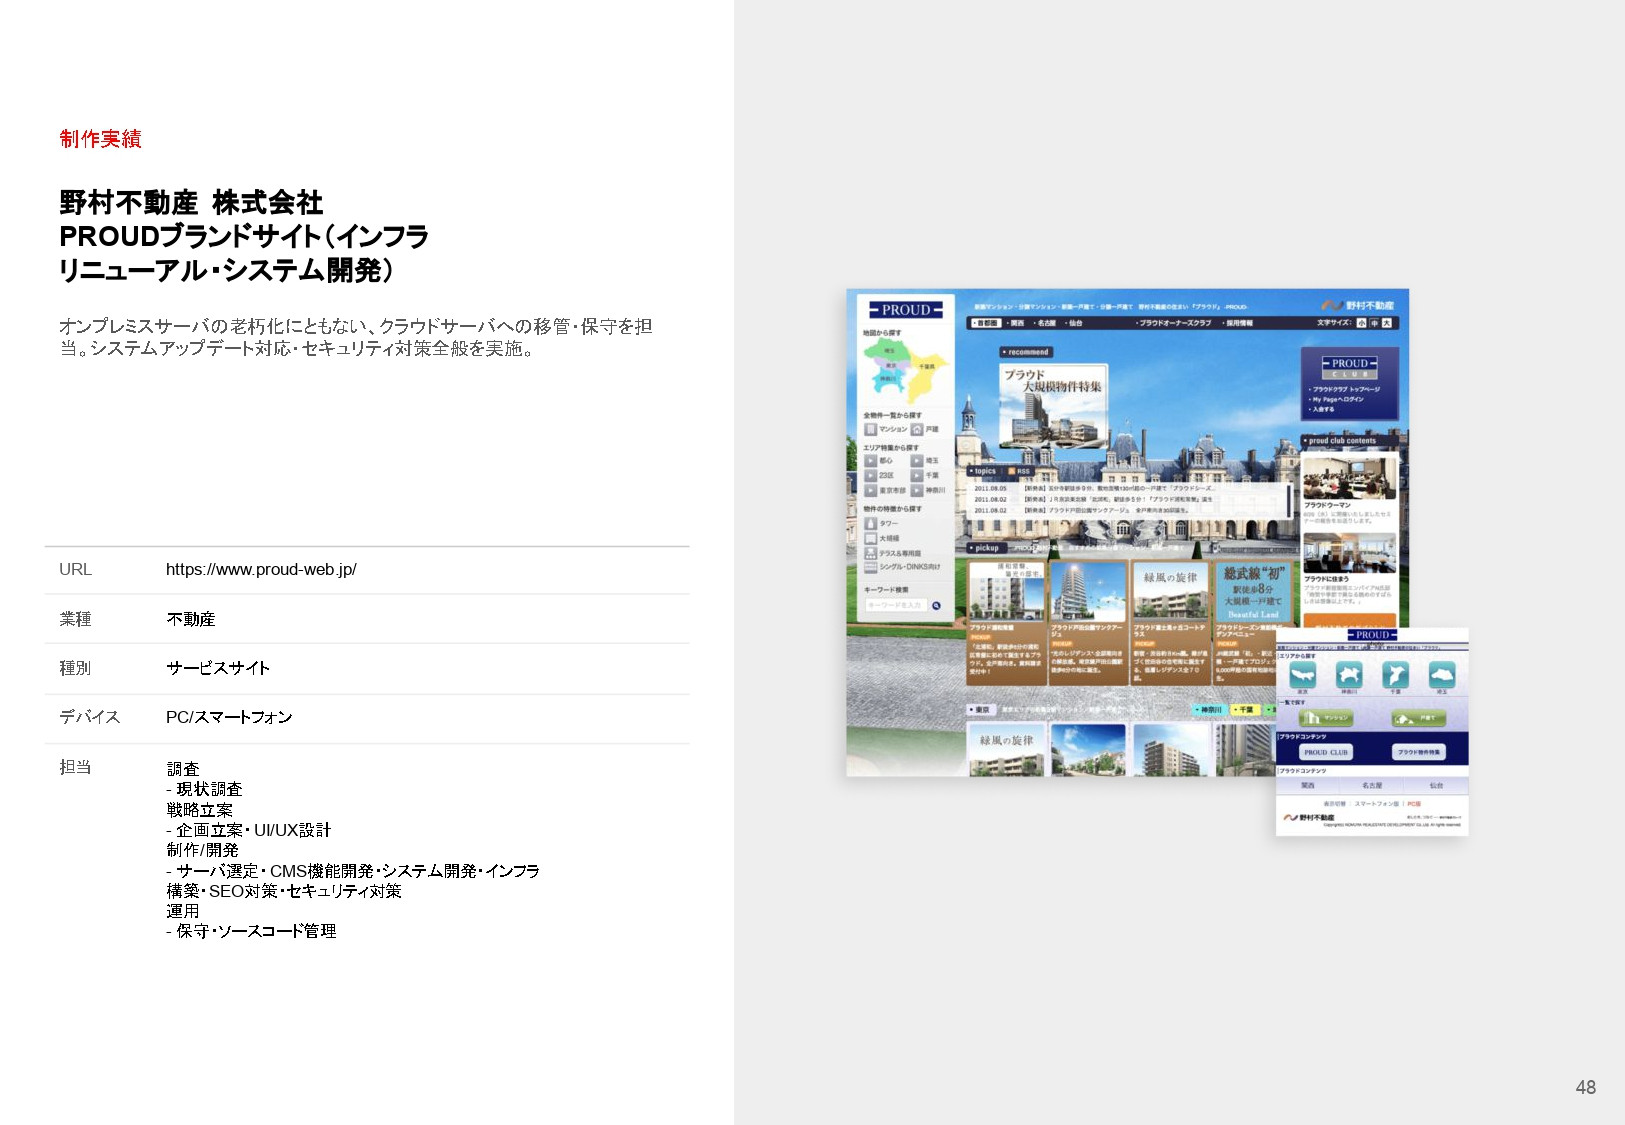Viewport: 1625px width, 1125px height.
Task: Select the 神奈川 prefecture icon on the smartphone view
Action: pos(1350,675)
